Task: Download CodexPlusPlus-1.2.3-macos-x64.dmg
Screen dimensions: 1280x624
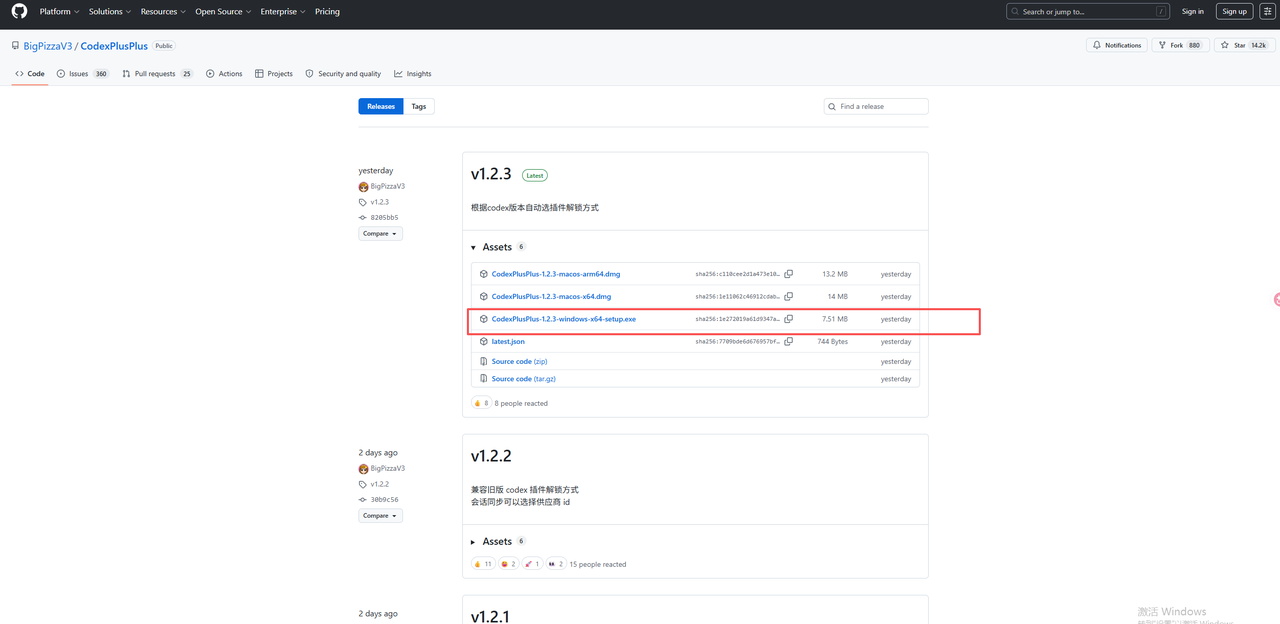Action: [551, 297]
